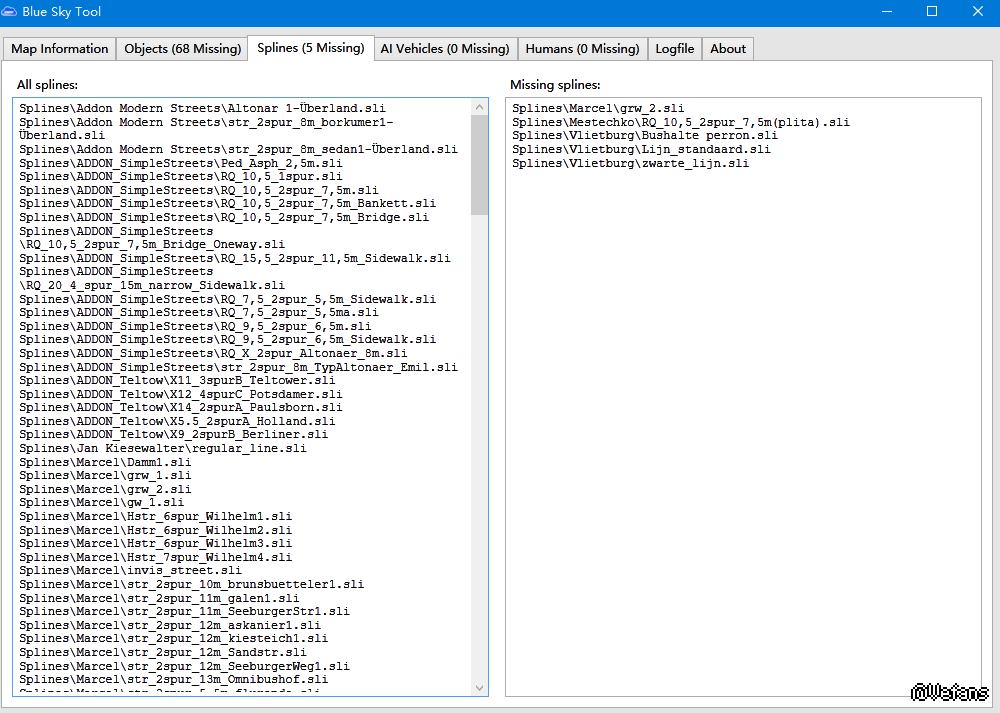Image resolution: width=1000 pixels, height=713 pixels.
Task: Click the Blue Sky Tool app icon
Action: click(11, 12)
